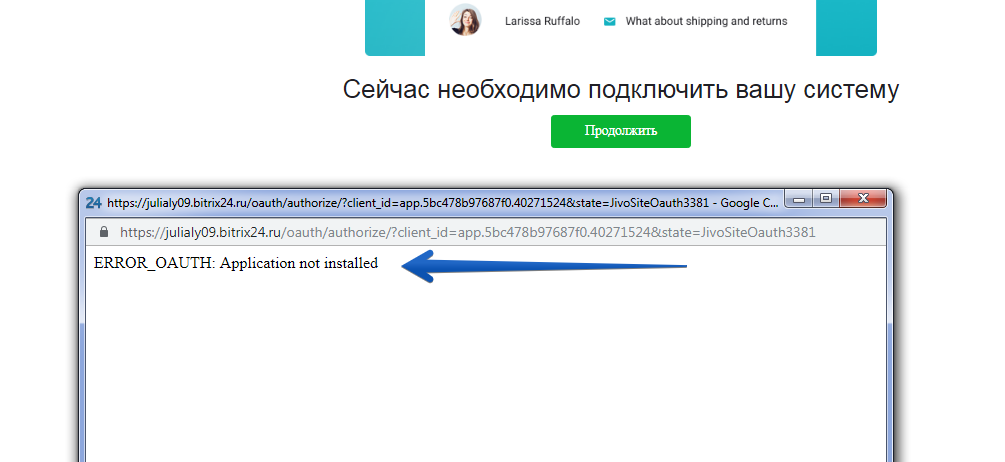Click the heading 'Сейчас необходимо подключить вашу систему'
The image size is (1005, 462).
(620, 90)
